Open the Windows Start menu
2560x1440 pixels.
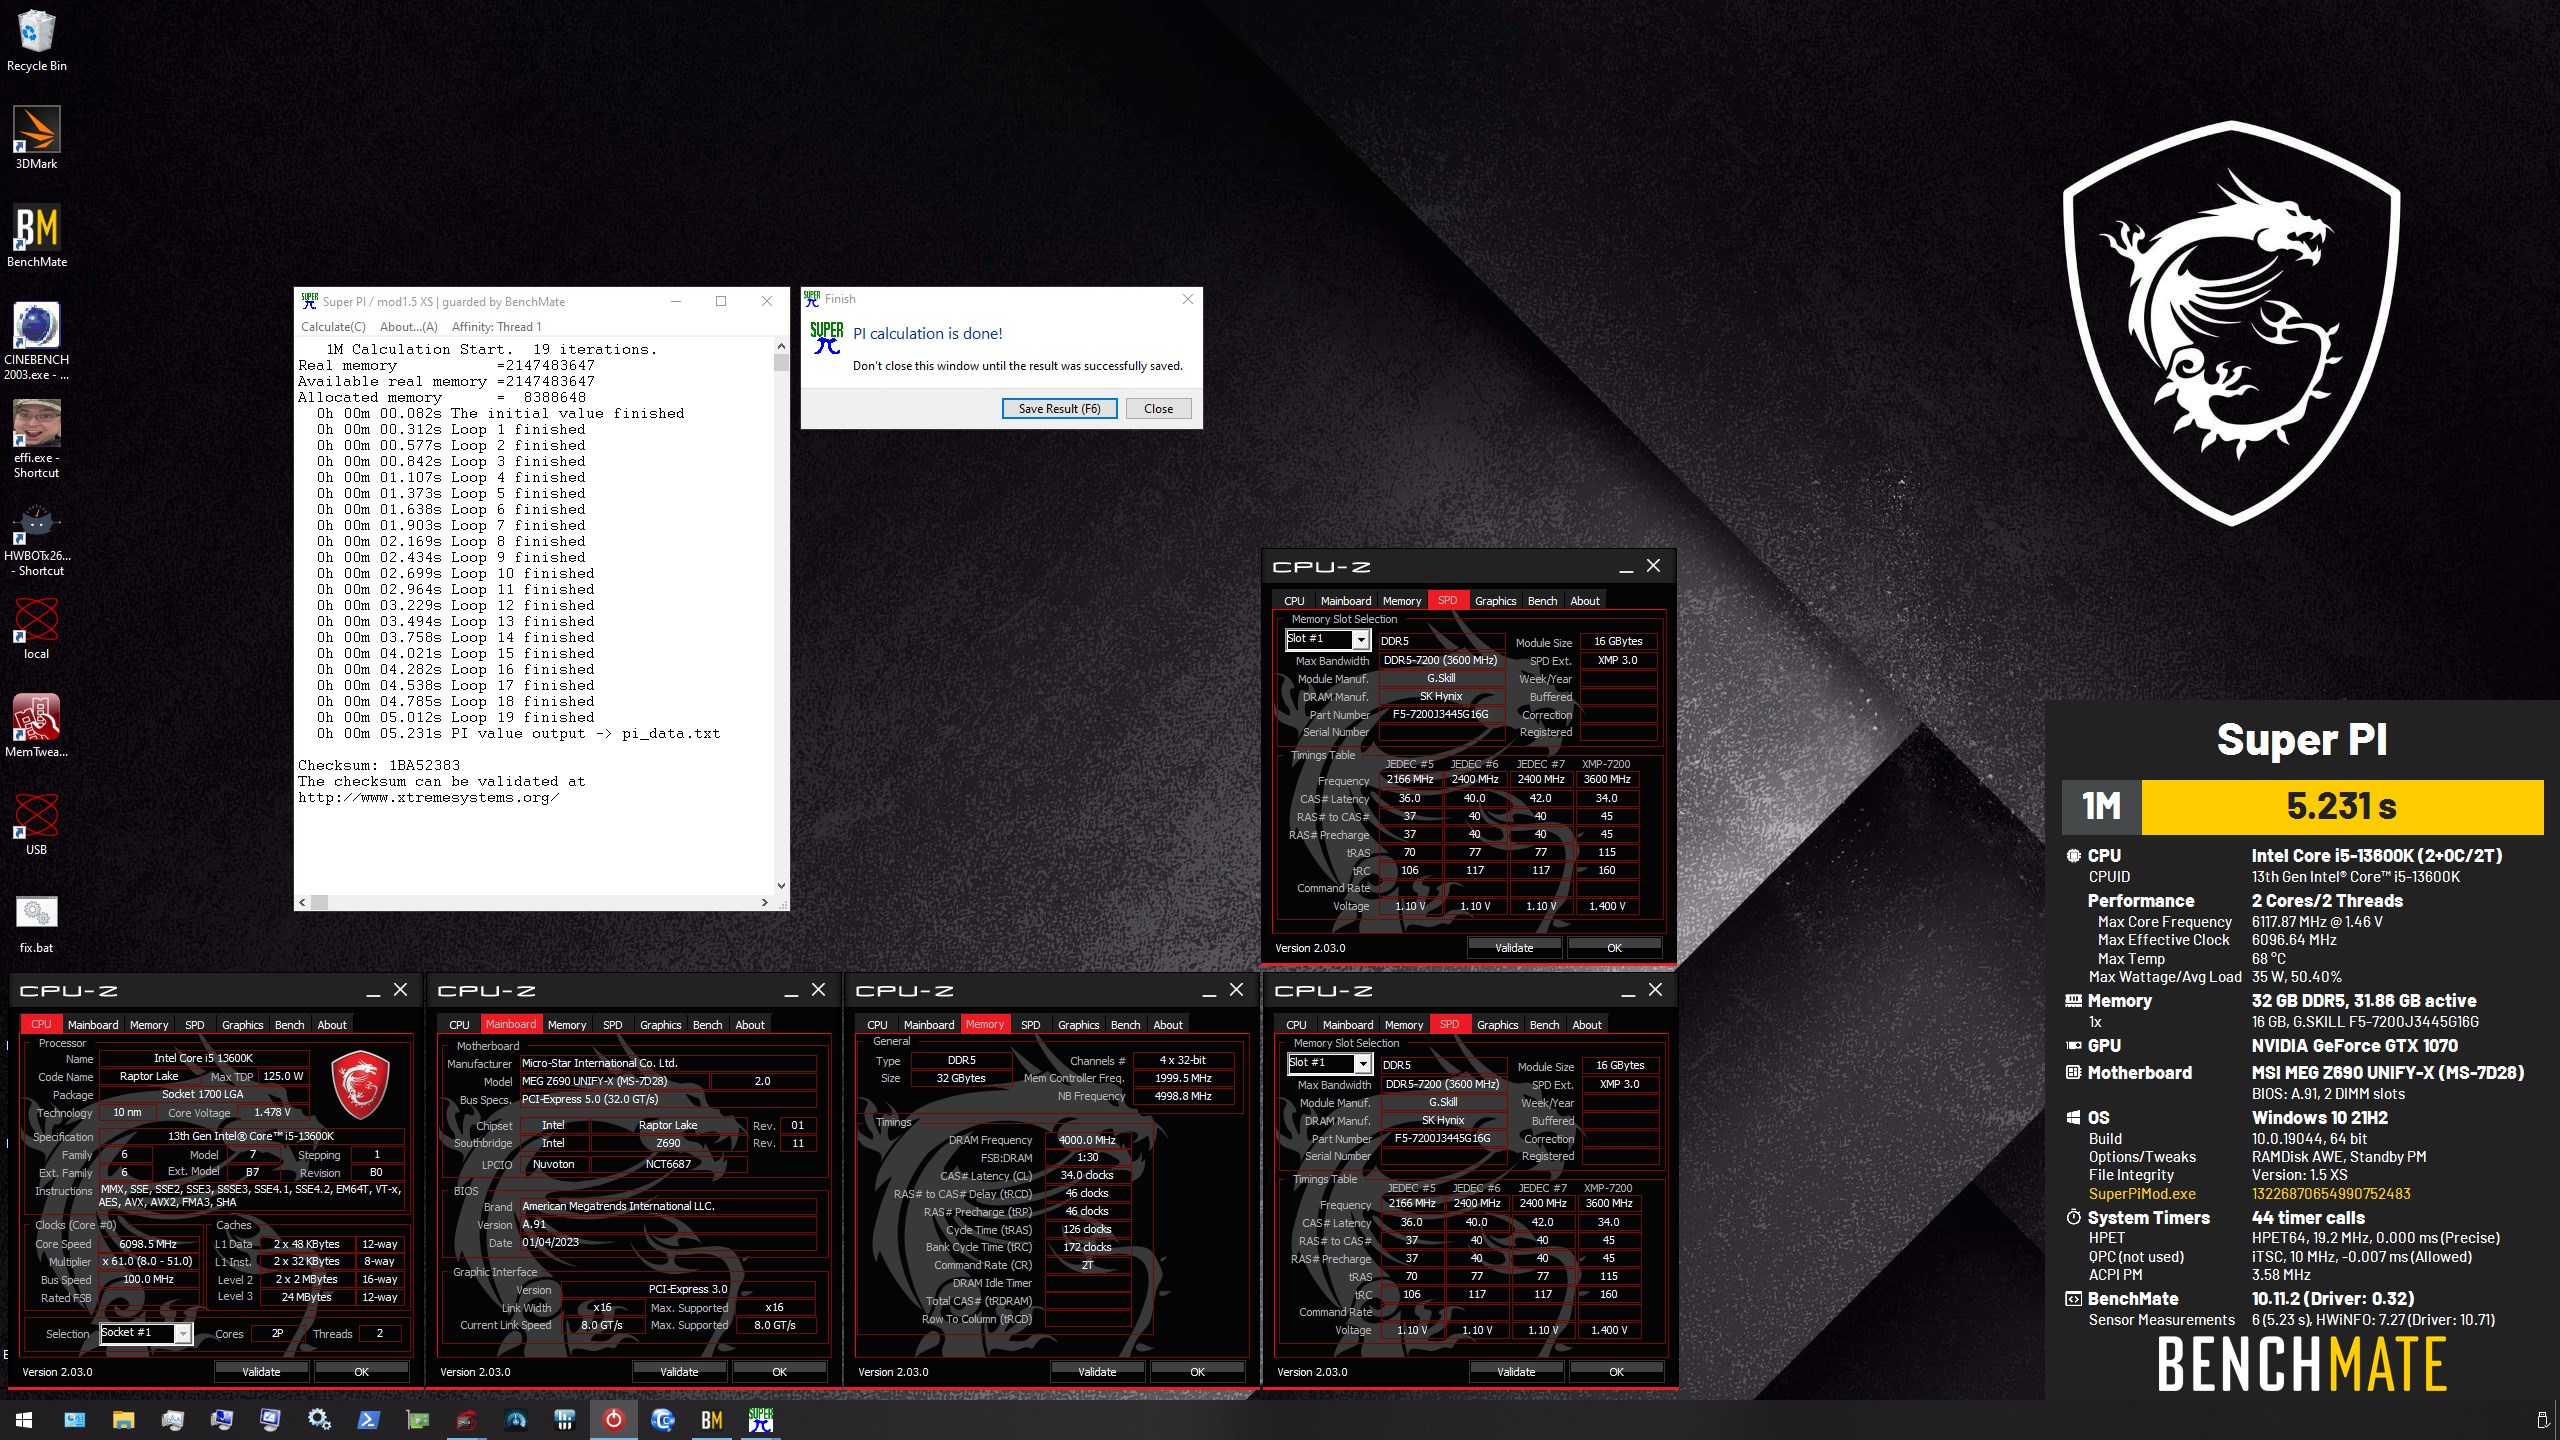24,1420
